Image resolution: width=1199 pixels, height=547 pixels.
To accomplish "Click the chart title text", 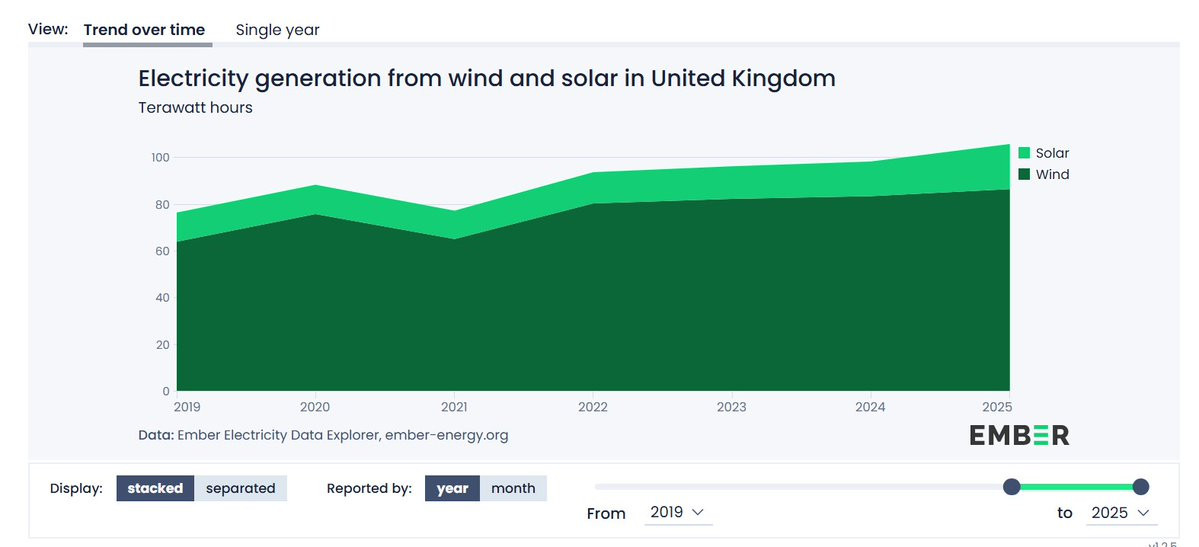I will [486, 78].
